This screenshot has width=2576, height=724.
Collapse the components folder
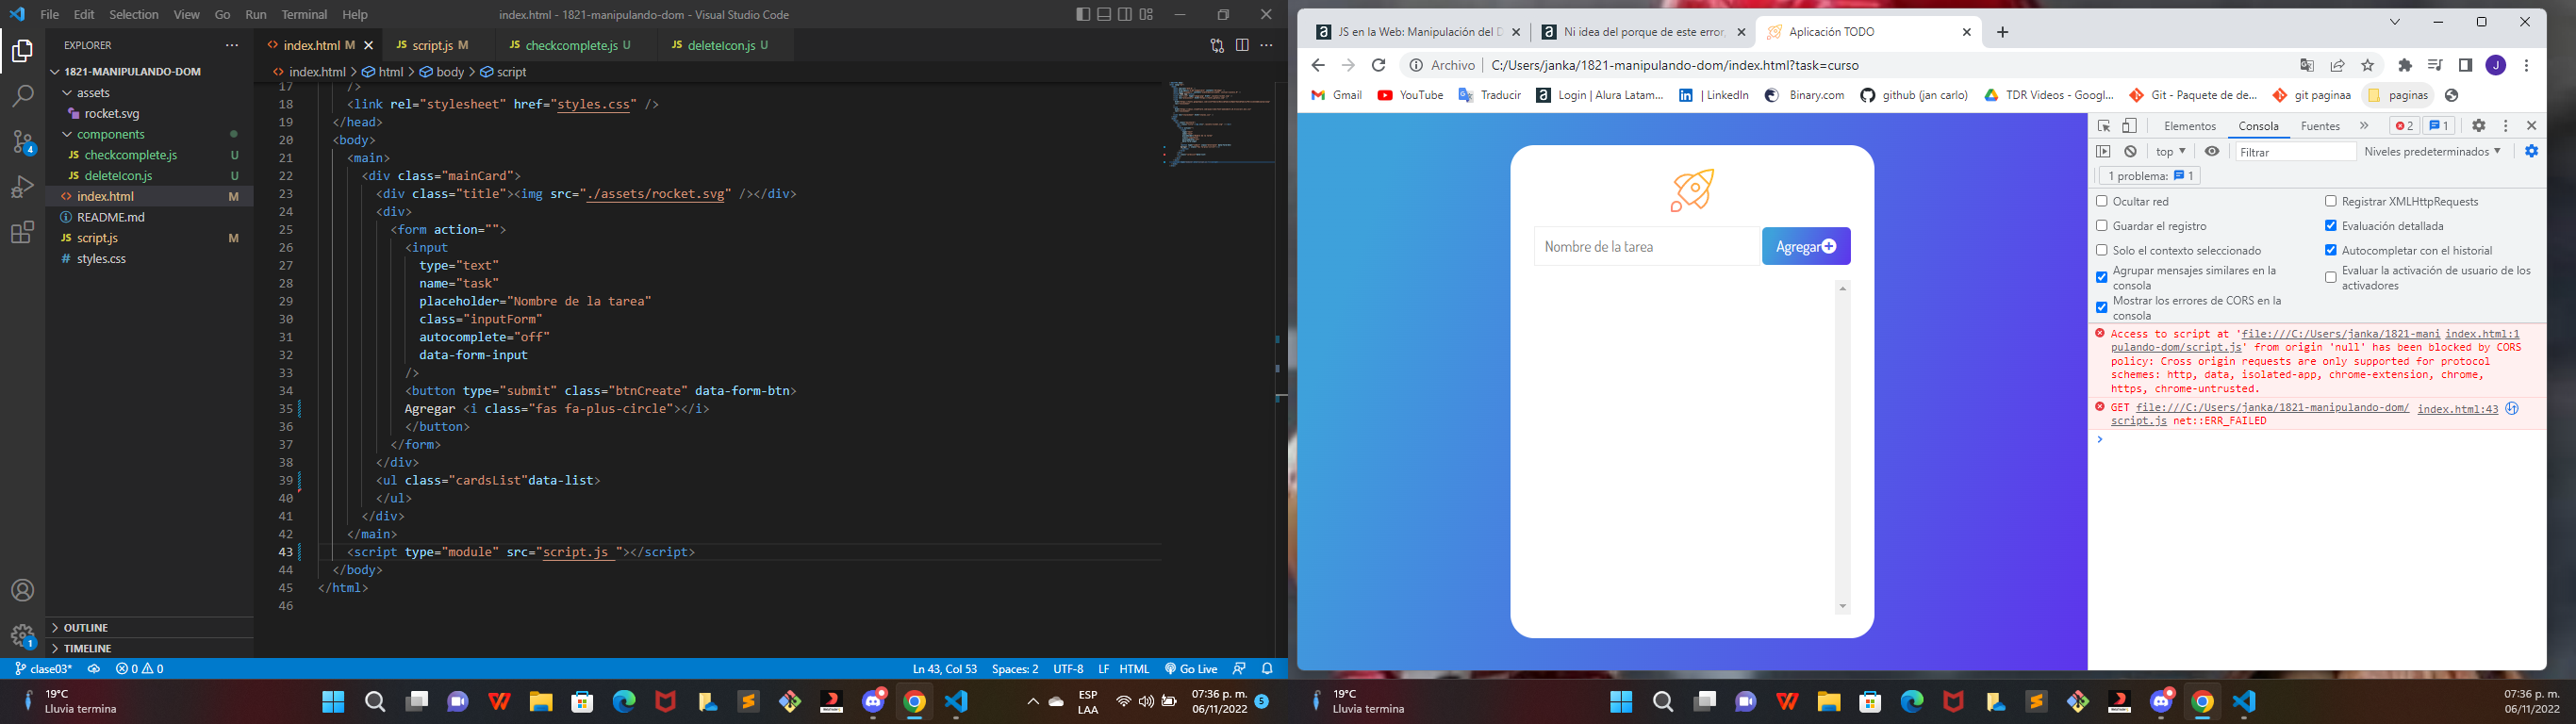click(x=111, y=134)
